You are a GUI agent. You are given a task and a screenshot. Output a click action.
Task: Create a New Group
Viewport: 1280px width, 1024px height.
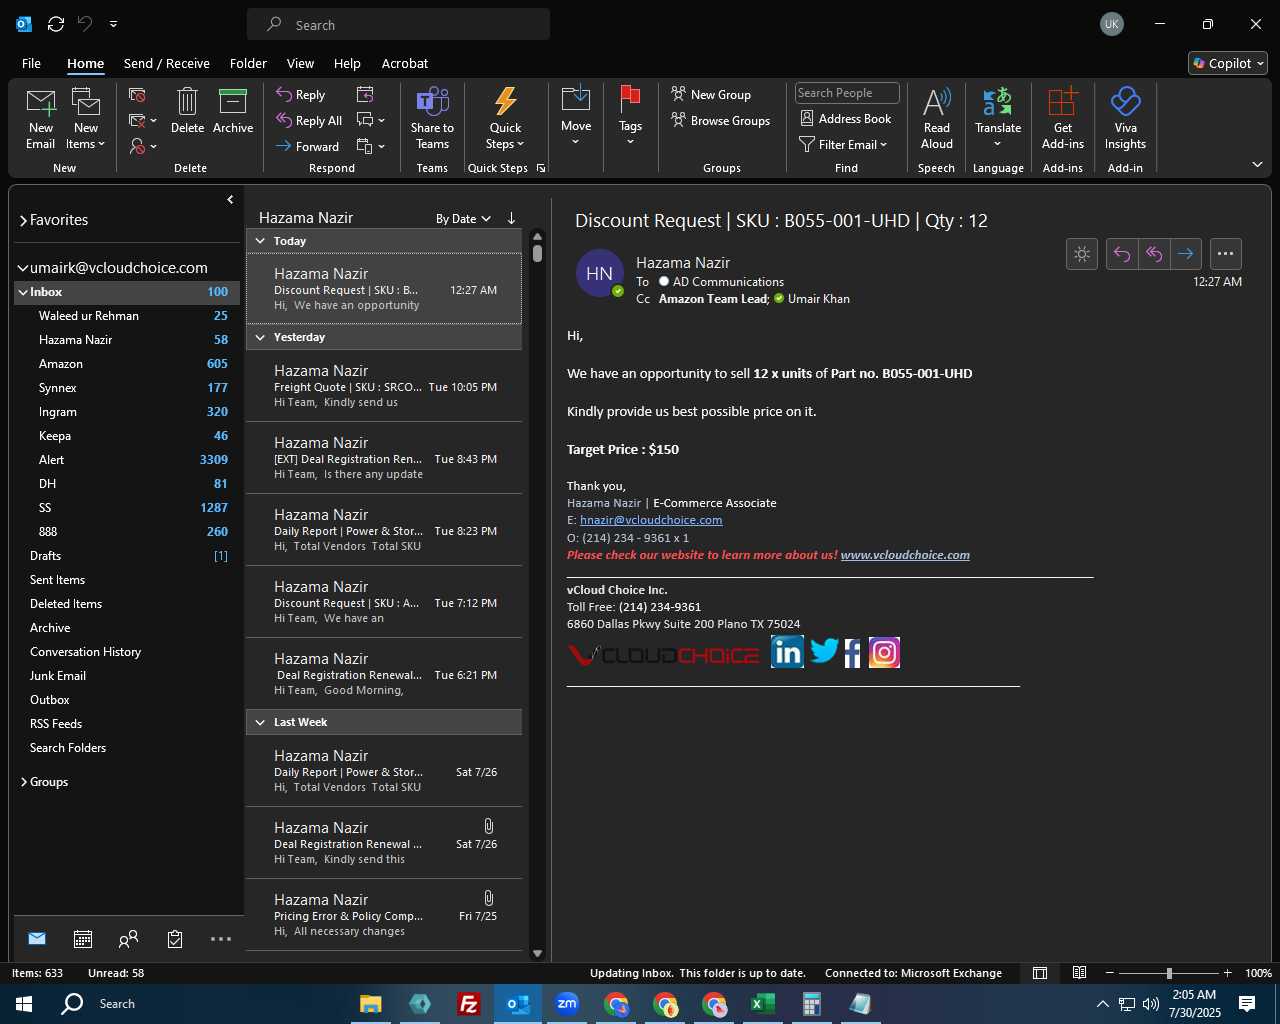click(711, 95)
